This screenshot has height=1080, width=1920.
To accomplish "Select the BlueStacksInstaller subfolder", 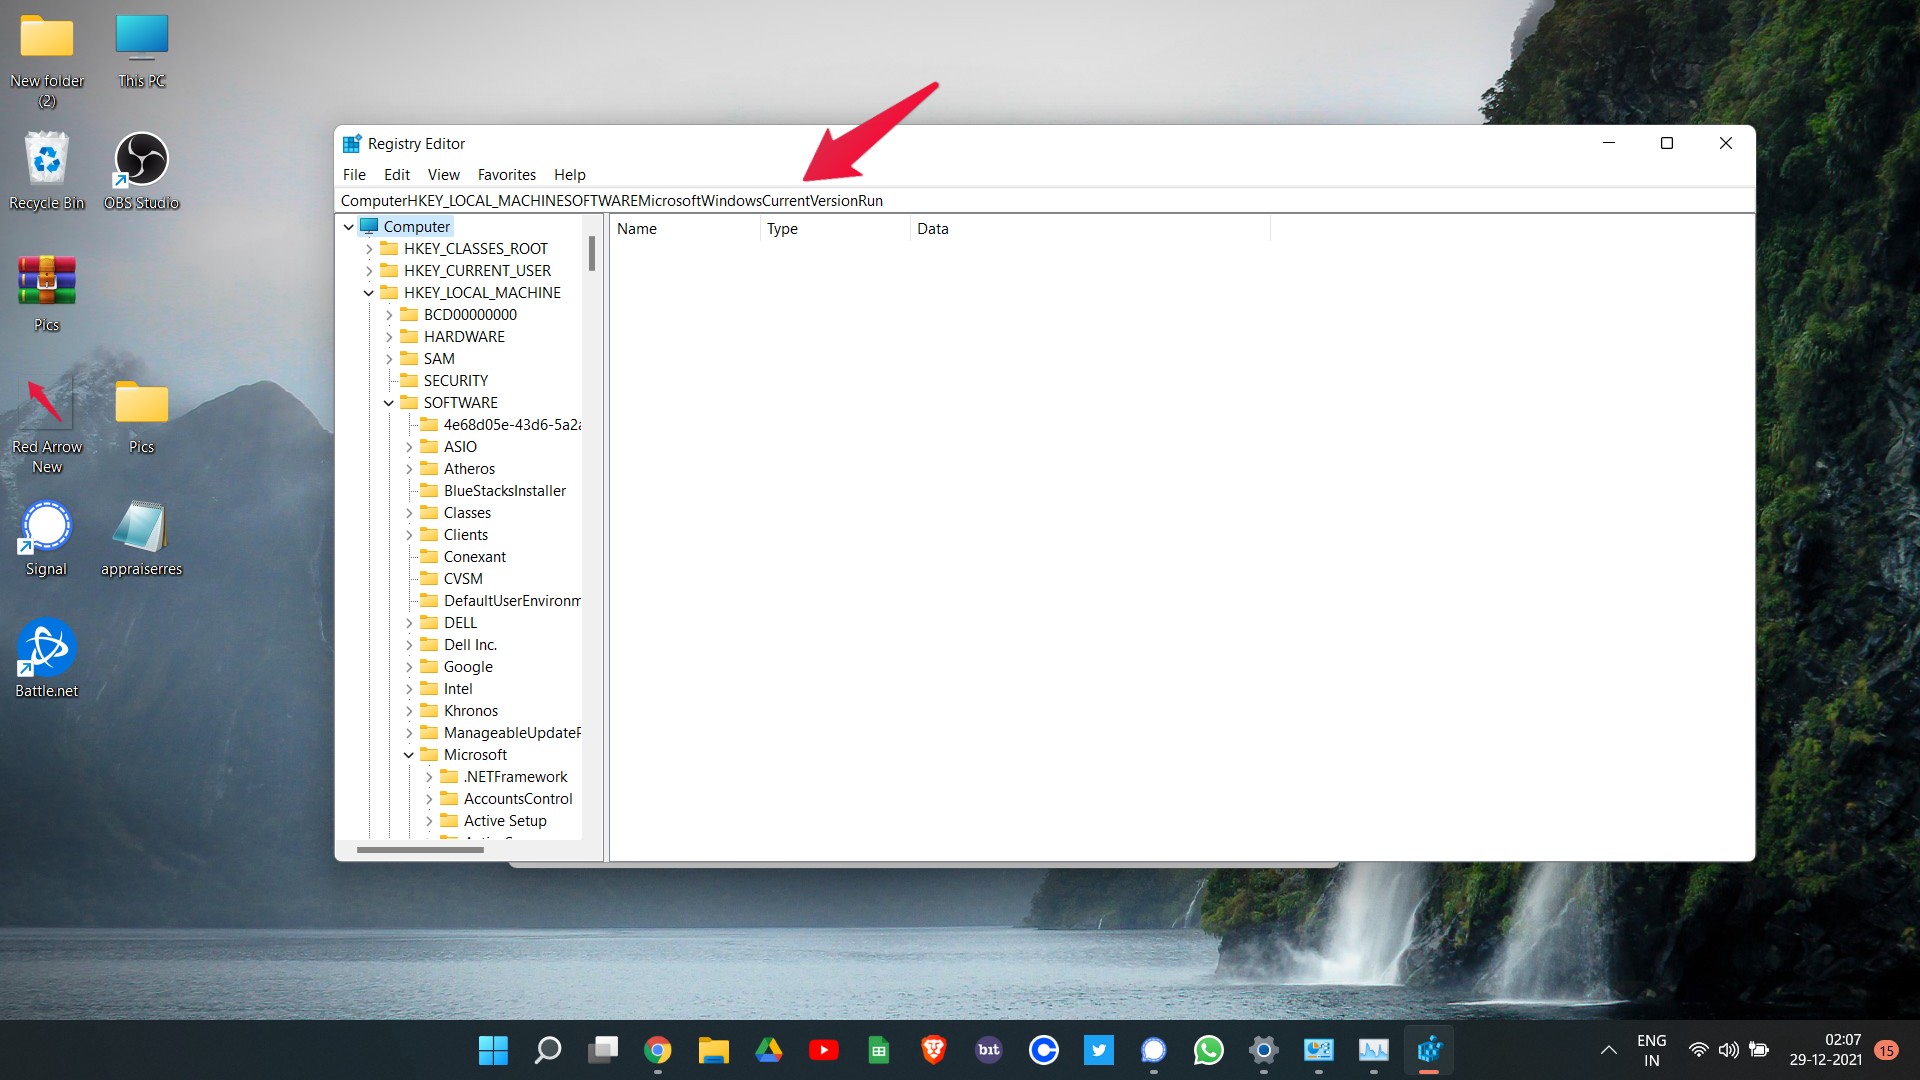I will tap(504, 489).
